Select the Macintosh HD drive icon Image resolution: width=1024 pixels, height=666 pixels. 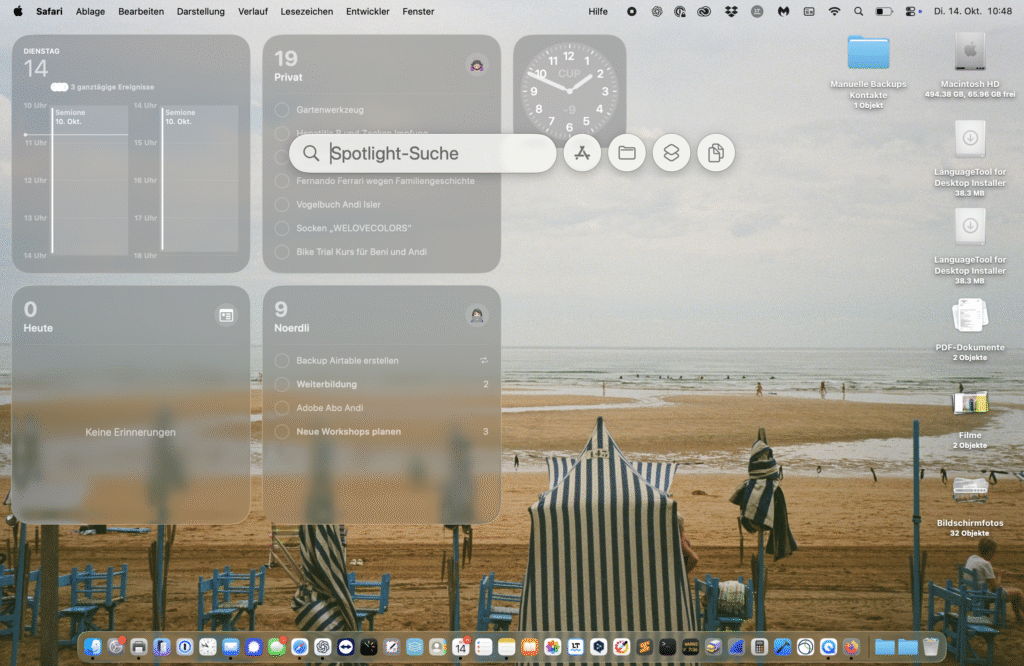[969, 54]
